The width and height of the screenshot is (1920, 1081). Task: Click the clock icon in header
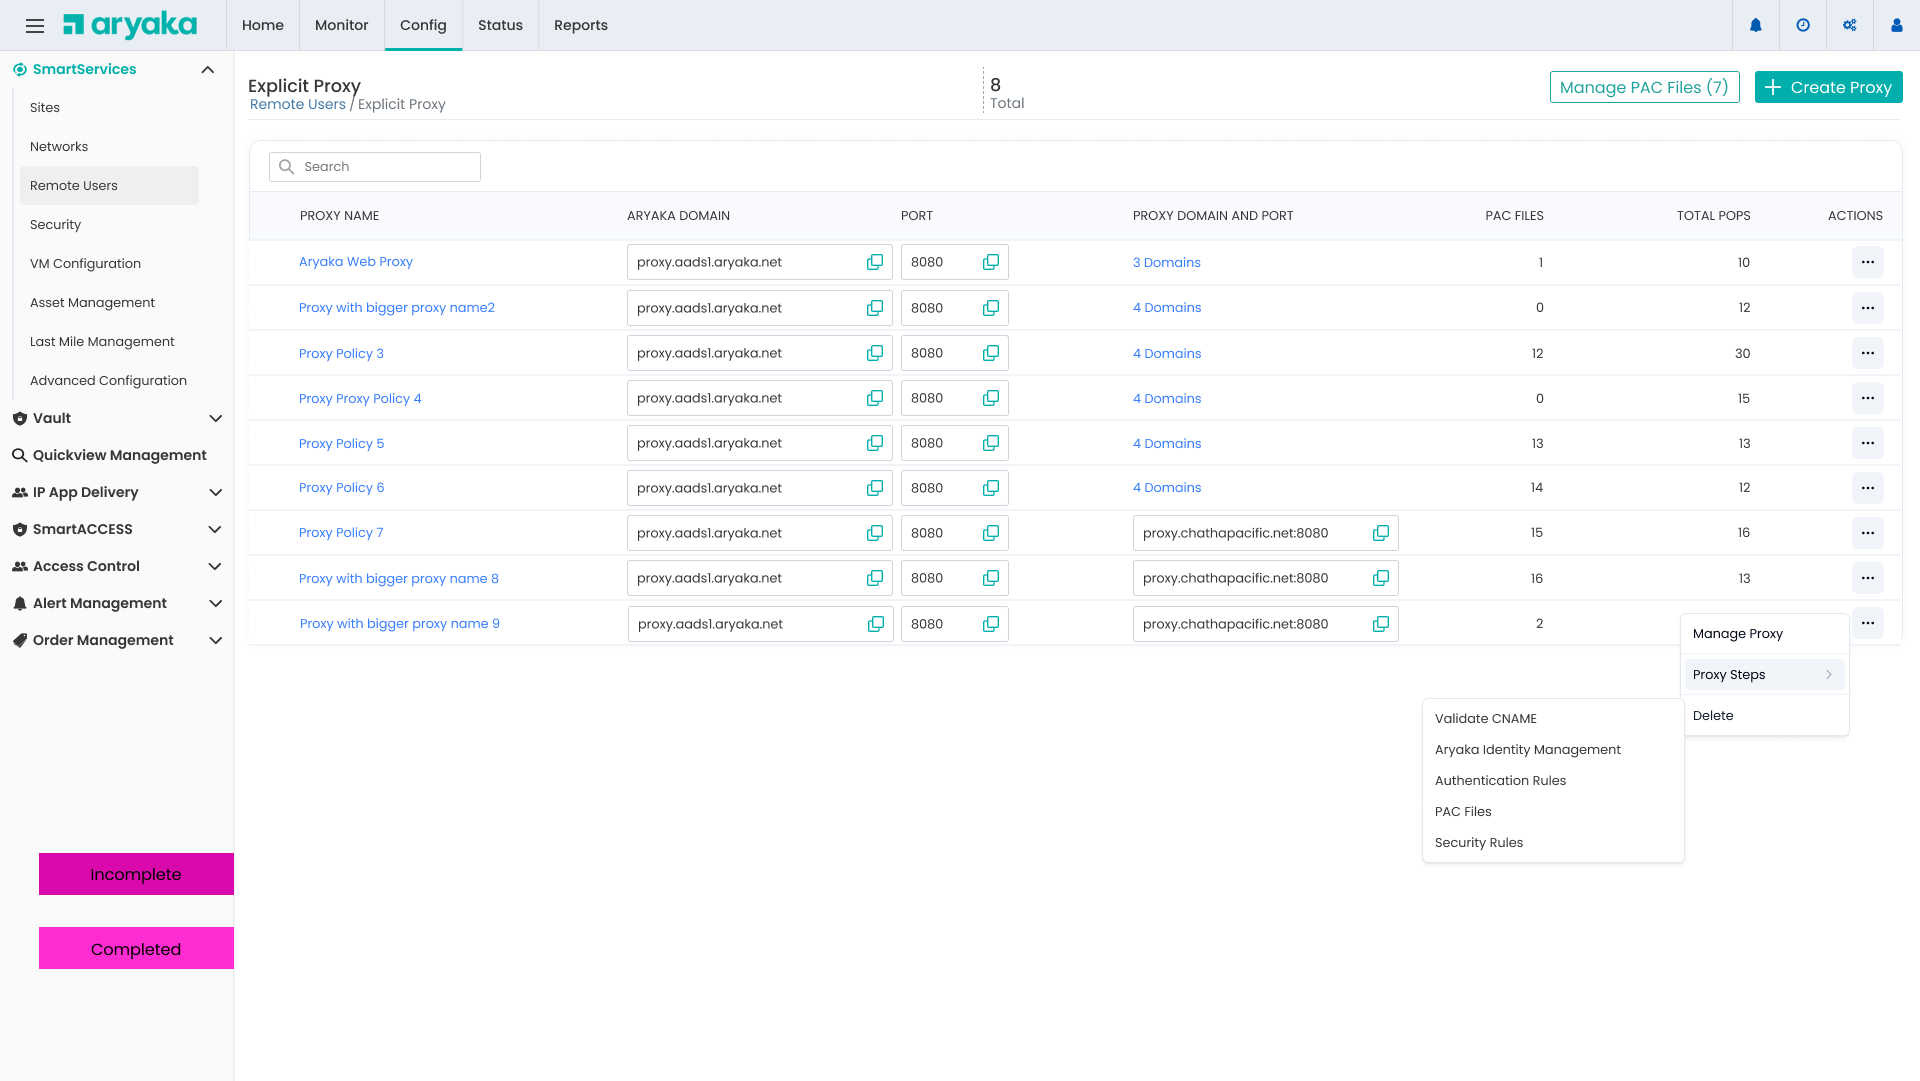point(1803,26)
